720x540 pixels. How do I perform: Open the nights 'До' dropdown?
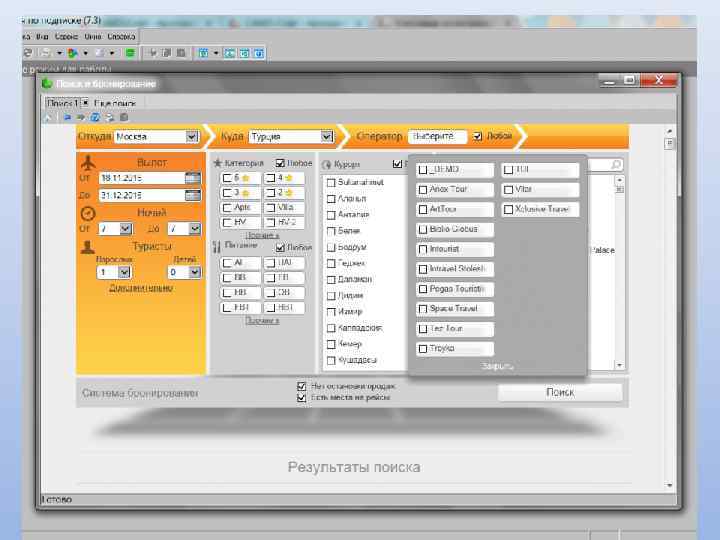pos(195,228)
